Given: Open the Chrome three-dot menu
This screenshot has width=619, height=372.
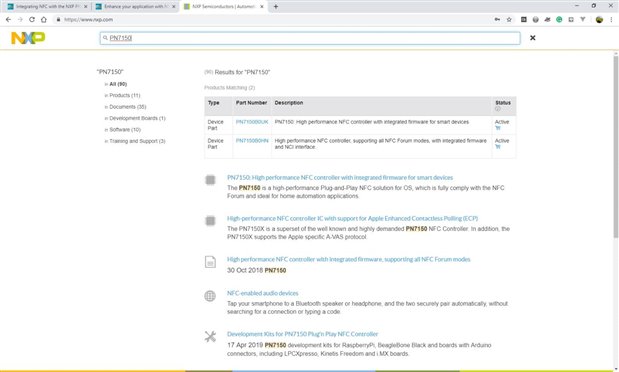Looking at the screenshot, I should pos(611,19).
